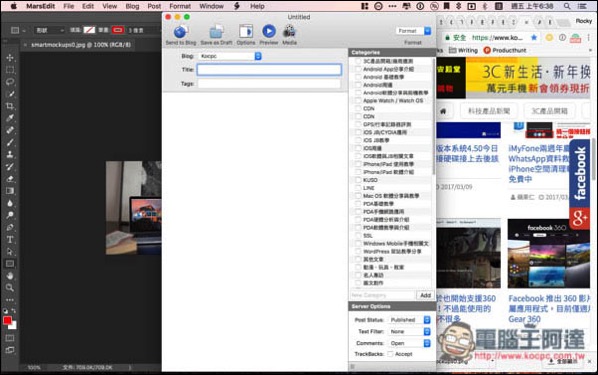This screenshot has height=375, width=598.
Task: Select the Rectangle shape tool in Photoshop
Action: click(10, 264)
